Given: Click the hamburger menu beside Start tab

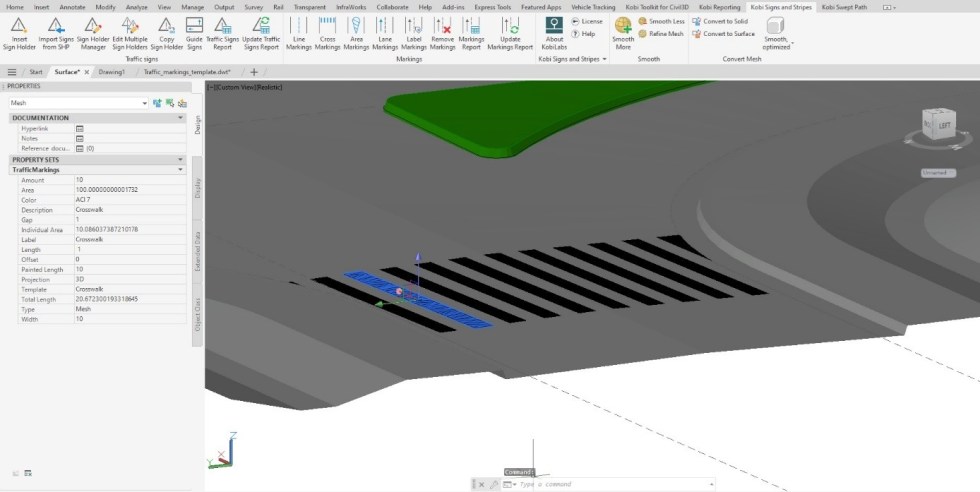Looking at the screenshot, I should 11,72.
